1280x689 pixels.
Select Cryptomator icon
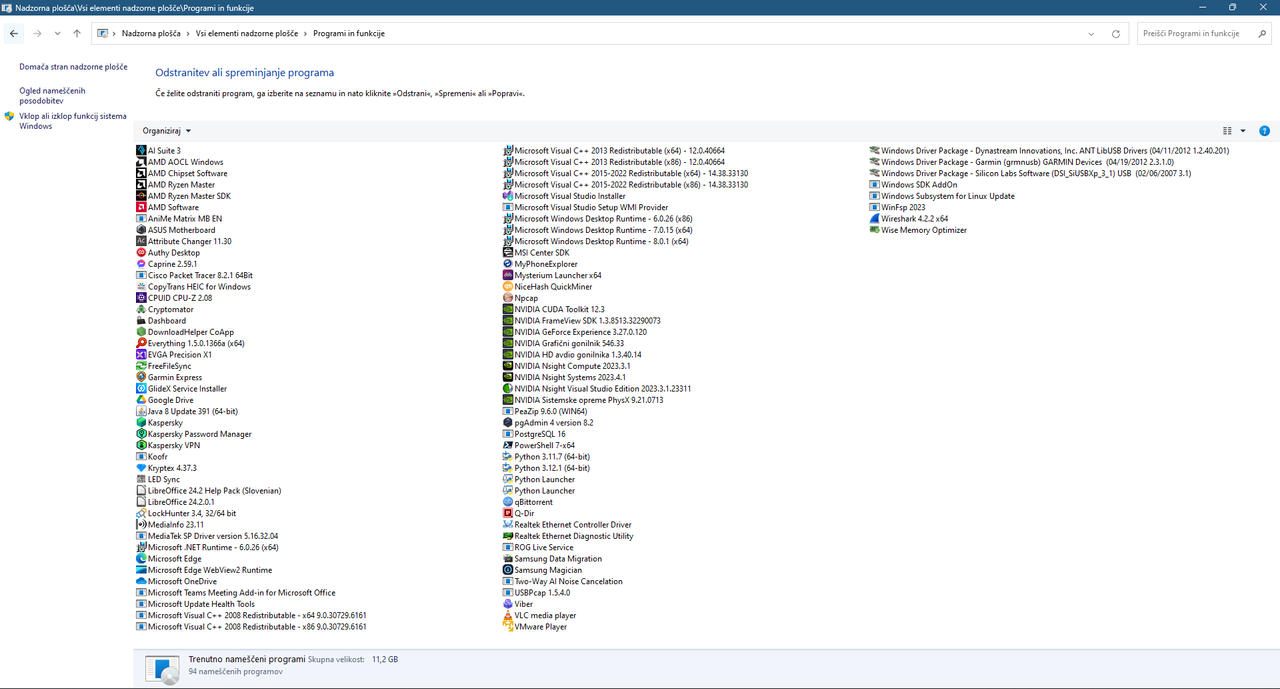tap(140, 309)
